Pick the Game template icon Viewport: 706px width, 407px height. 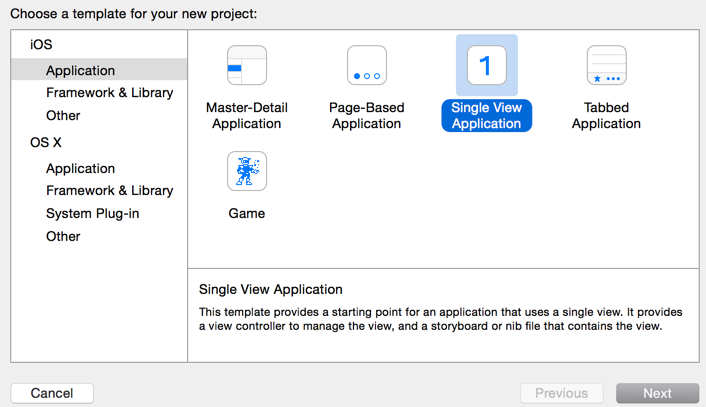247,171
